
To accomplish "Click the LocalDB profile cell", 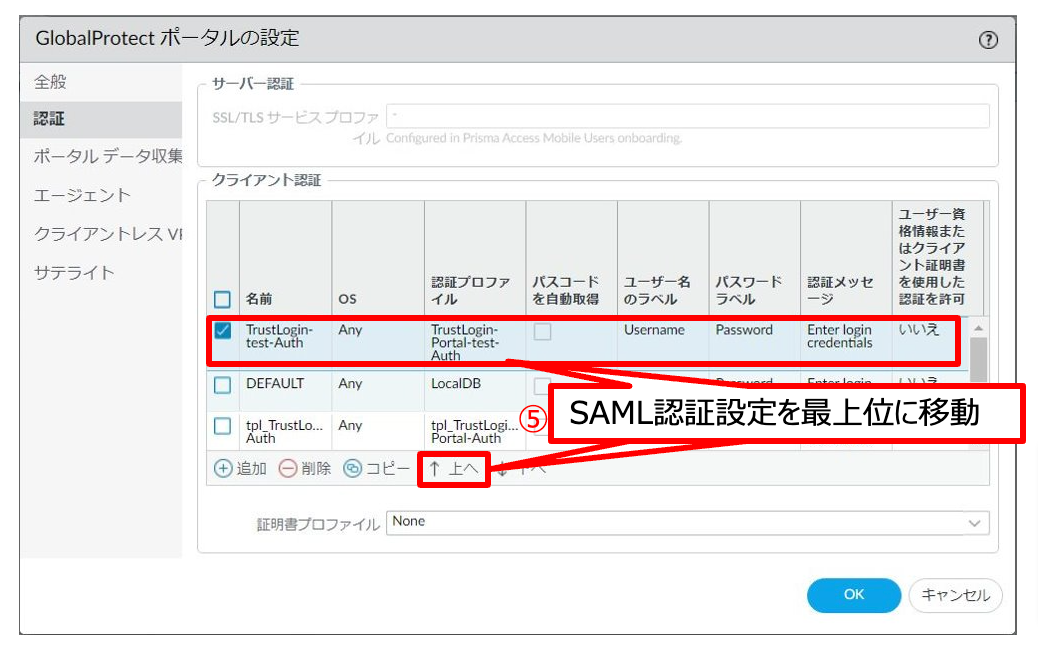I will [455, 383].
